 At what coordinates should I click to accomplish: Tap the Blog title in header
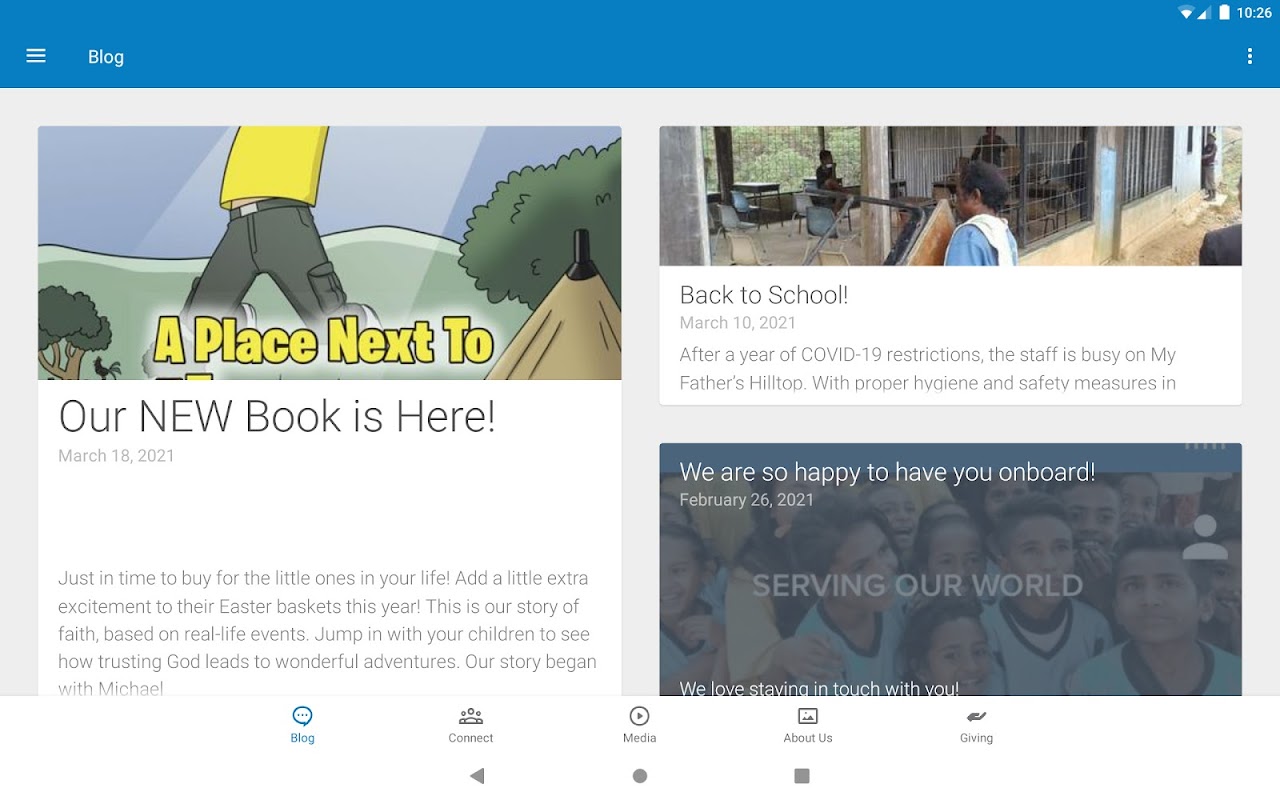106,57
